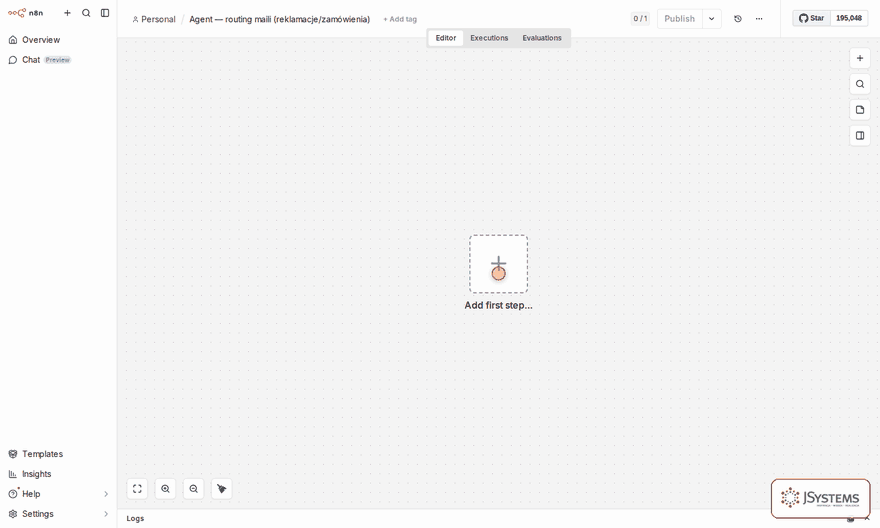This screenshot has height=528, width=880.
Task: Open Insights in the sidebar
Action: (58, 474)
